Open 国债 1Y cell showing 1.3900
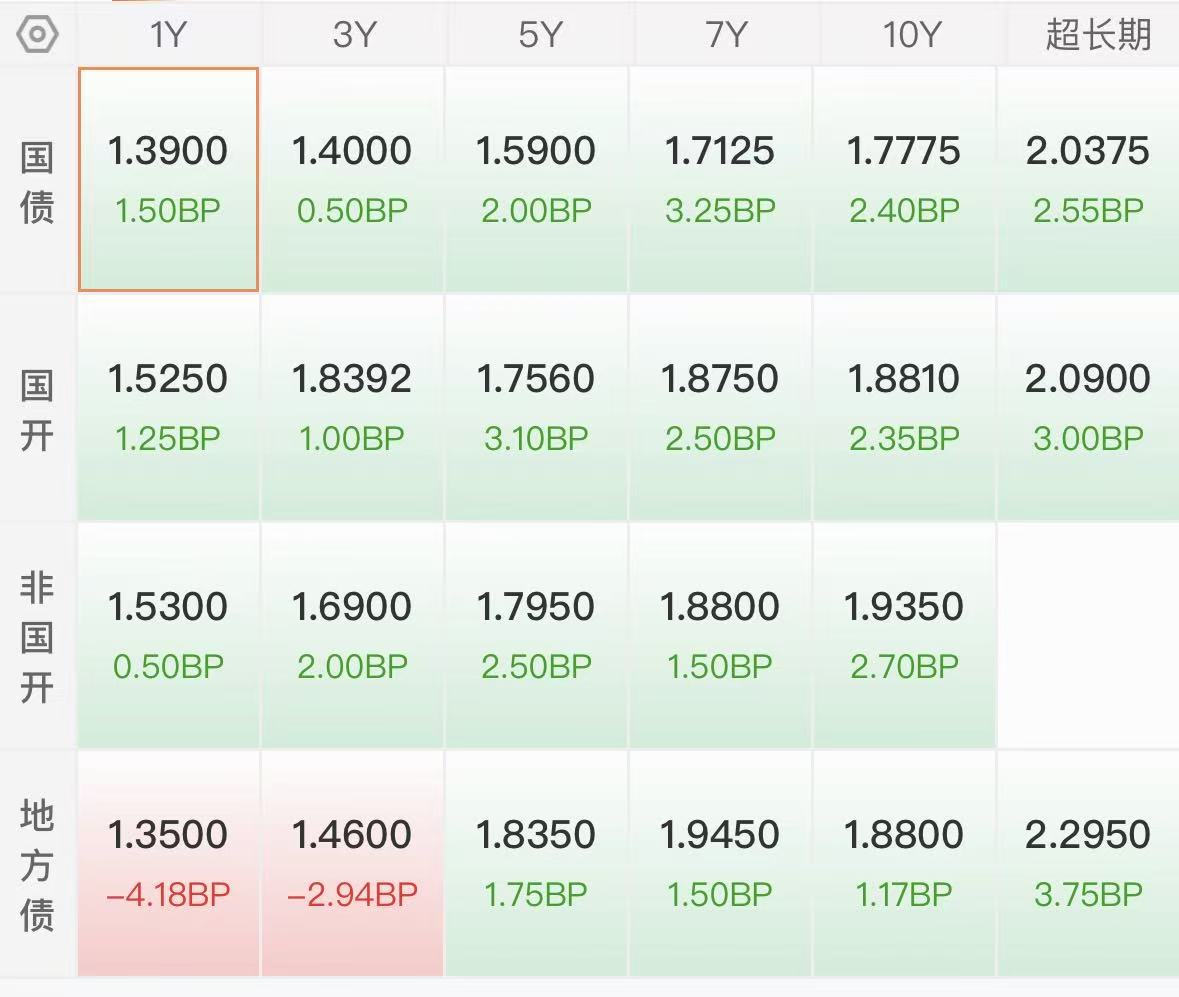 pyautogui.click(x=168, y=179)
